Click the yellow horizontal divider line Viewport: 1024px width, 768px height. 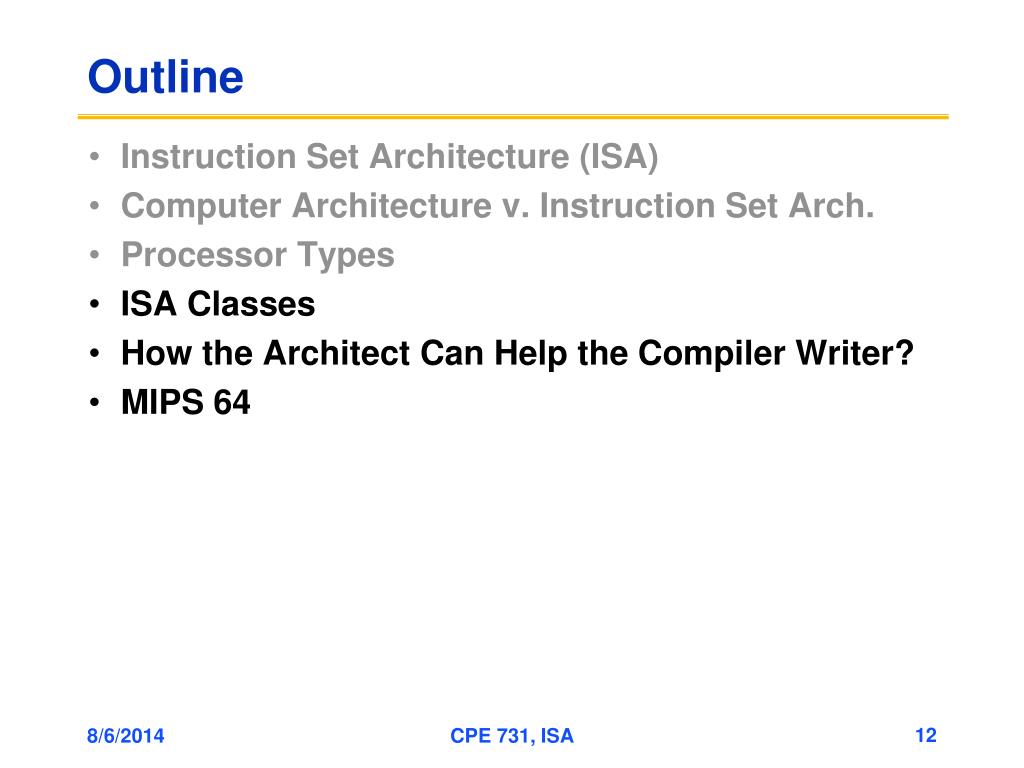pyautogui.click(x=513, y=117)
